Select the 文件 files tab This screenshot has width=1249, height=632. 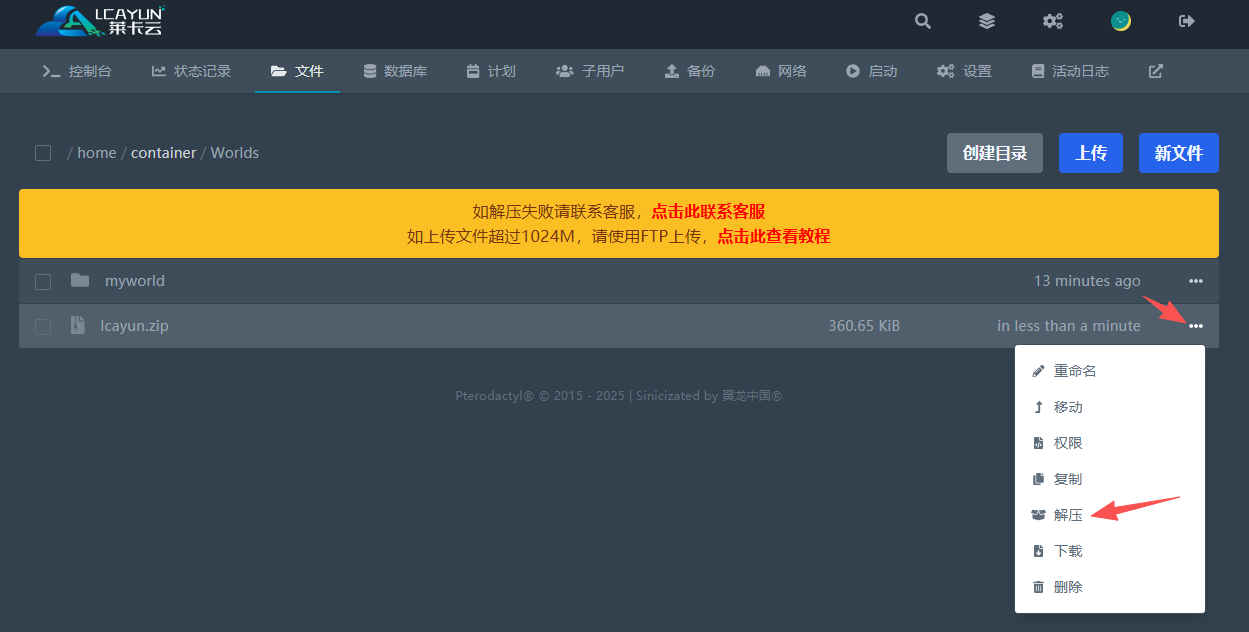pos(297,71)
